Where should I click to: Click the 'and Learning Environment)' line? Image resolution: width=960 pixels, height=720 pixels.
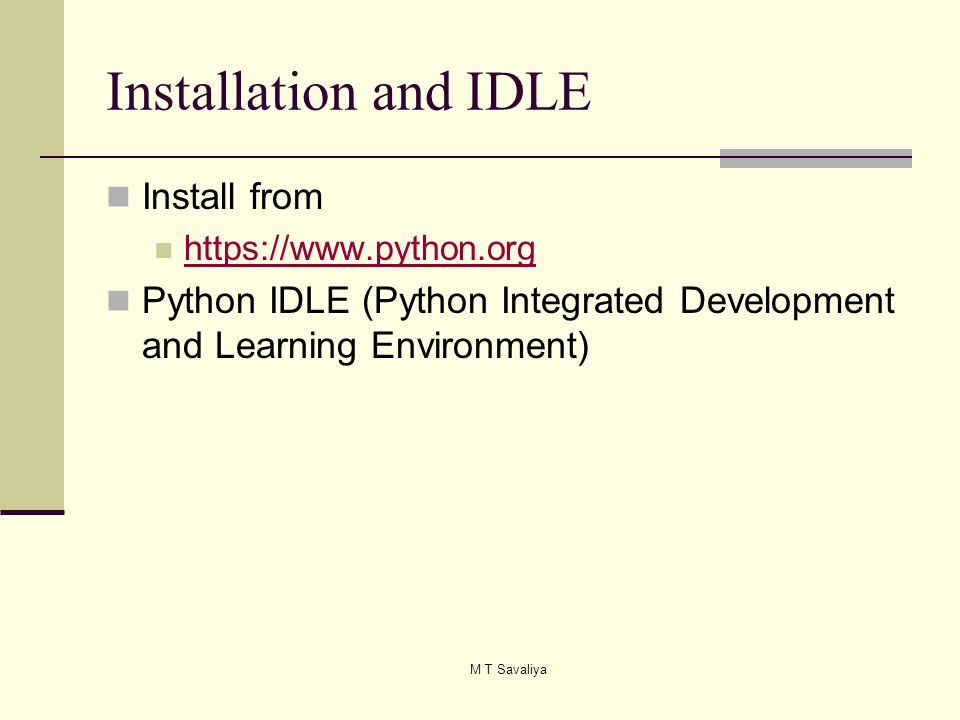(365, 346)
